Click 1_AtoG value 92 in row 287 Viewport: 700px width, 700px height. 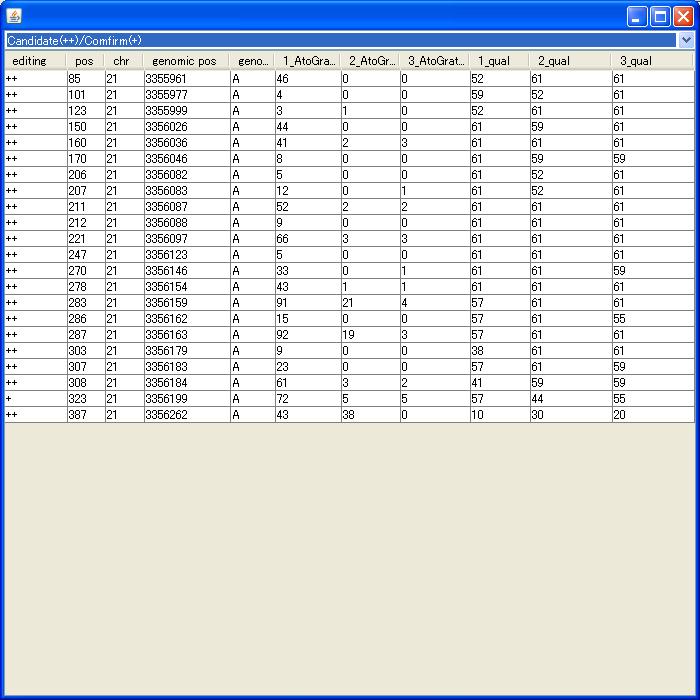point(308,335)
